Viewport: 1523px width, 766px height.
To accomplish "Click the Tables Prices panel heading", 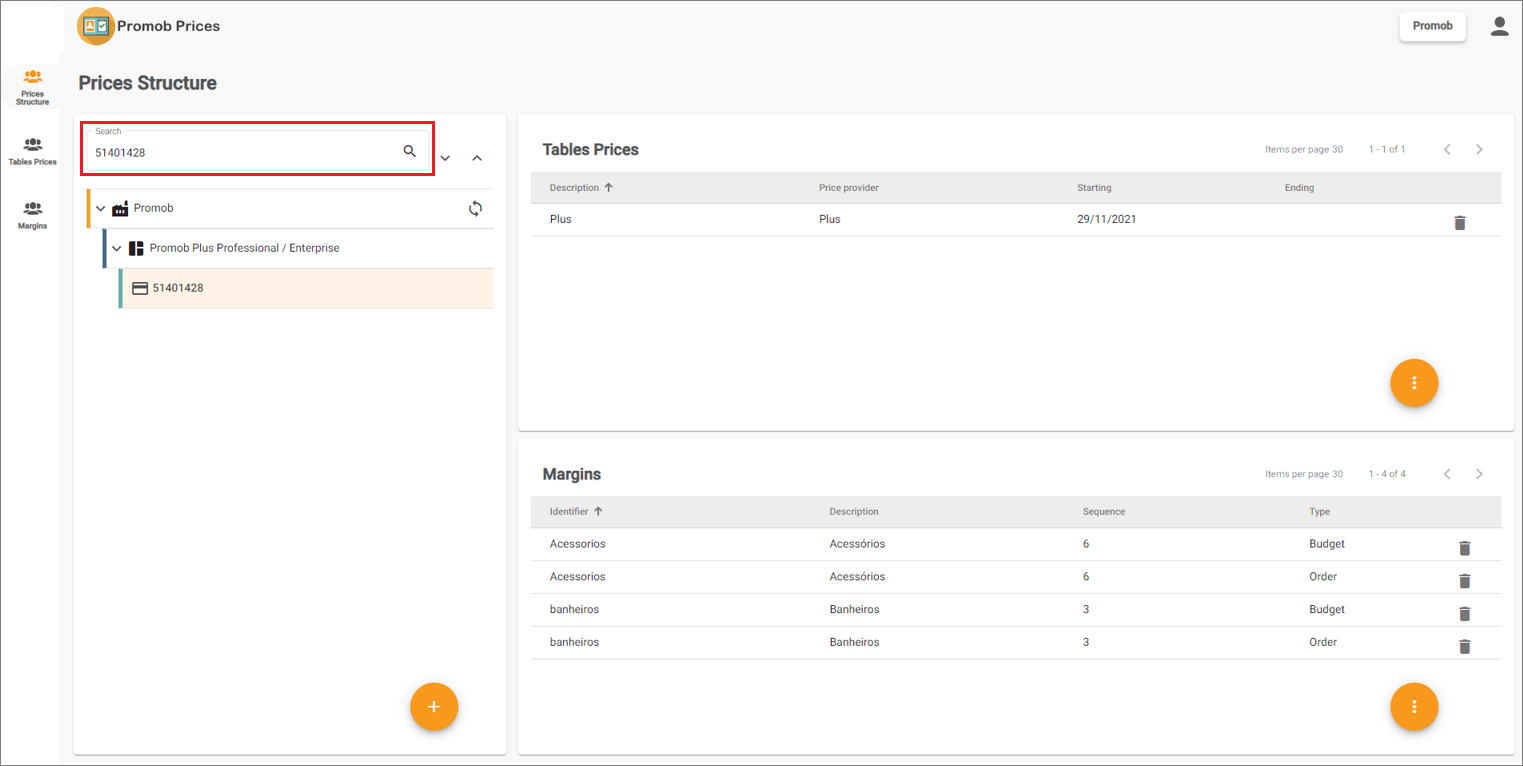I will (591, 150).
